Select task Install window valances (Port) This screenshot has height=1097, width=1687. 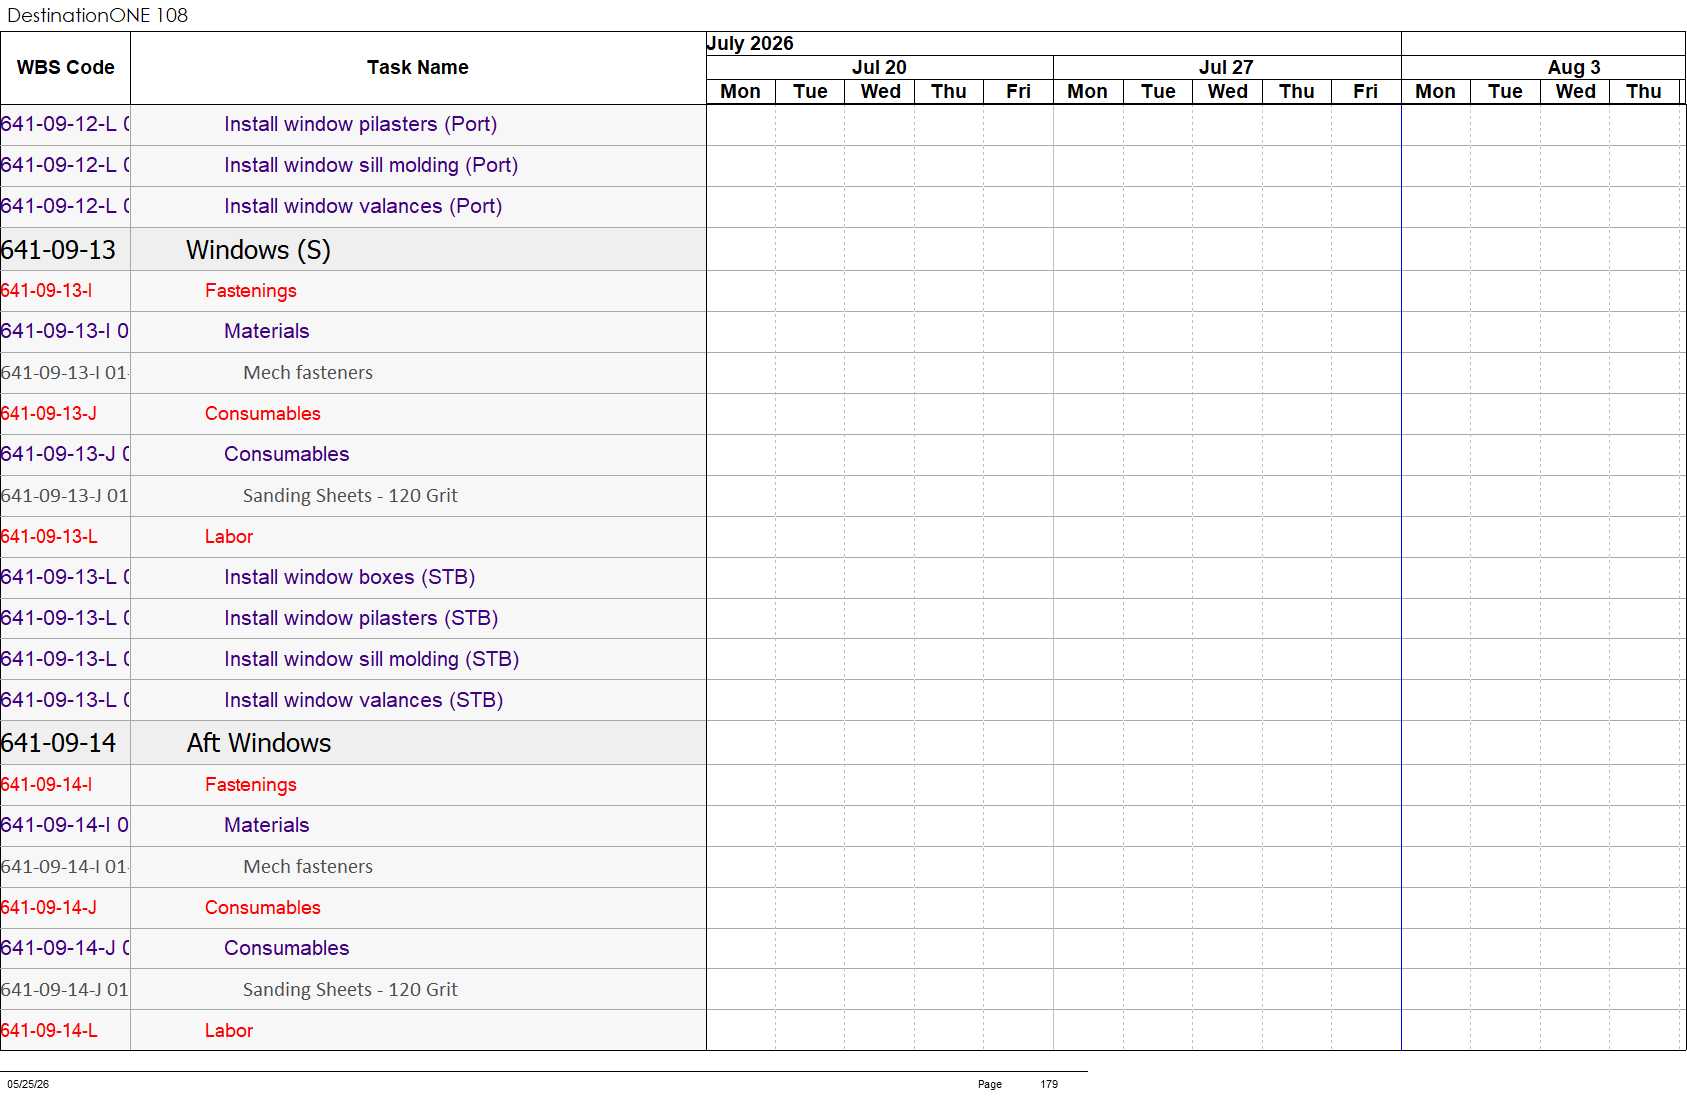(x=363, y=206)
